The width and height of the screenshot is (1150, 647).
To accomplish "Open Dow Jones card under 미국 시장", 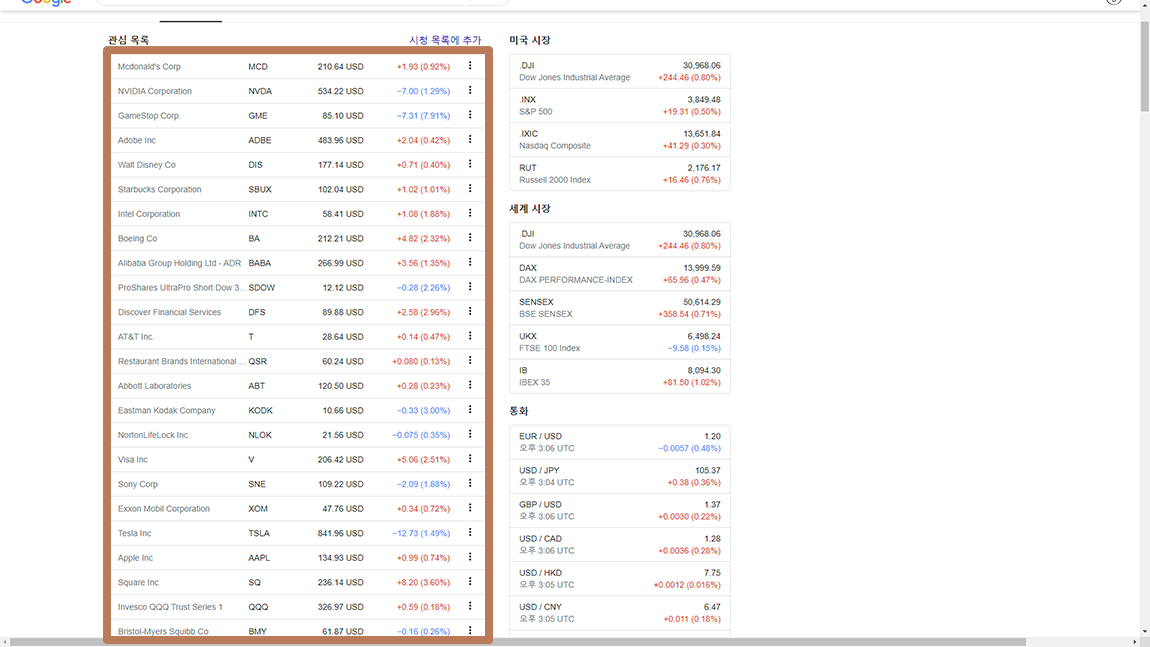I will pyautogui.click(x=620, y=71).
